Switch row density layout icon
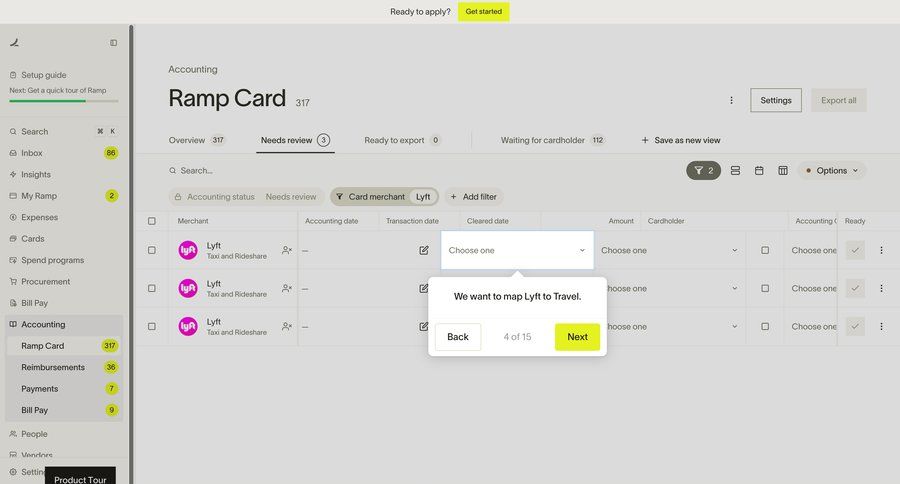Viewport: 900px width, 484px height. (x=735, y=171)
